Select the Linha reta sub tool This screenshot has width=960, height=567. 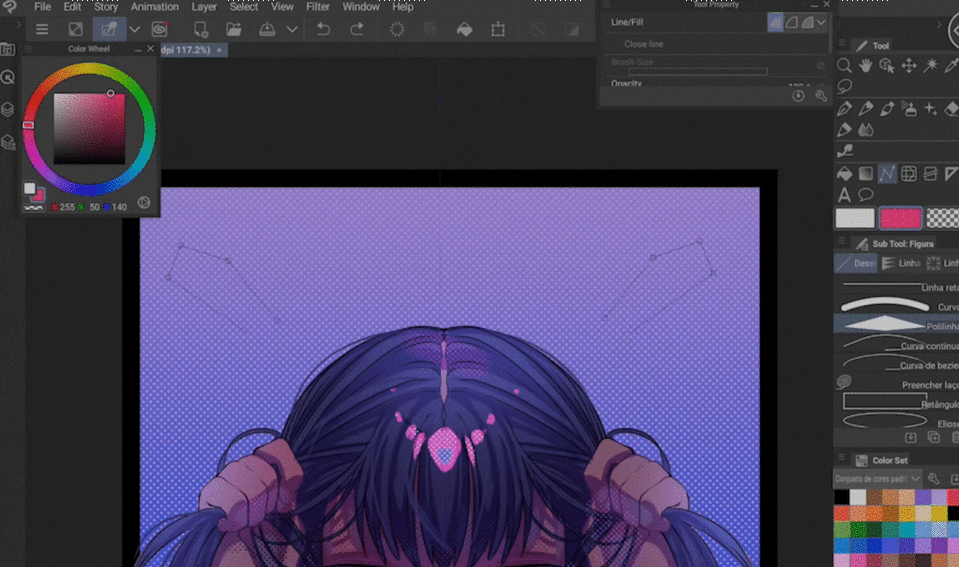(897, 286)
